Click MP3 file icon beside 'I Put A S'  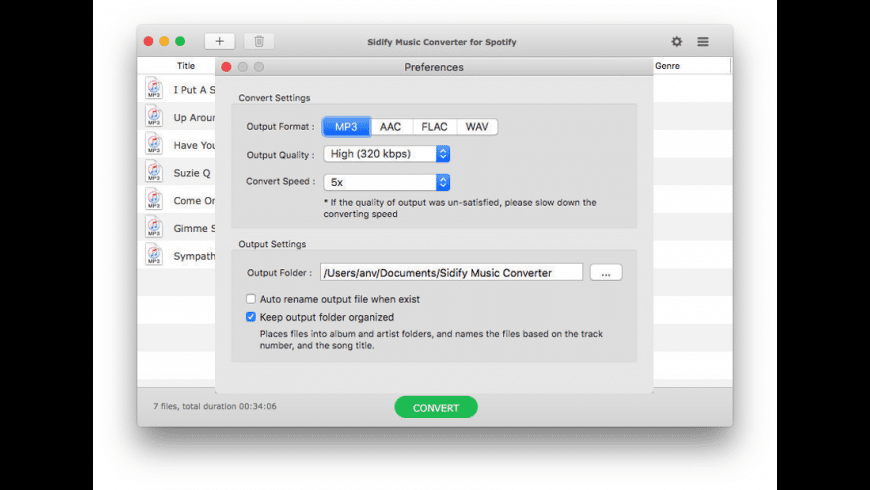(x=154, y=88)
